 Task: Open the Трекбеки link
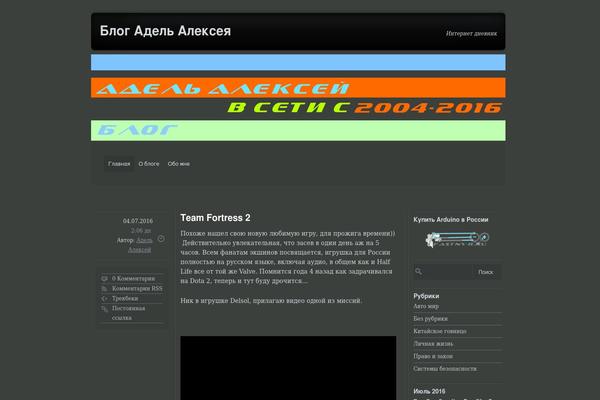click(x=125, y=298)
